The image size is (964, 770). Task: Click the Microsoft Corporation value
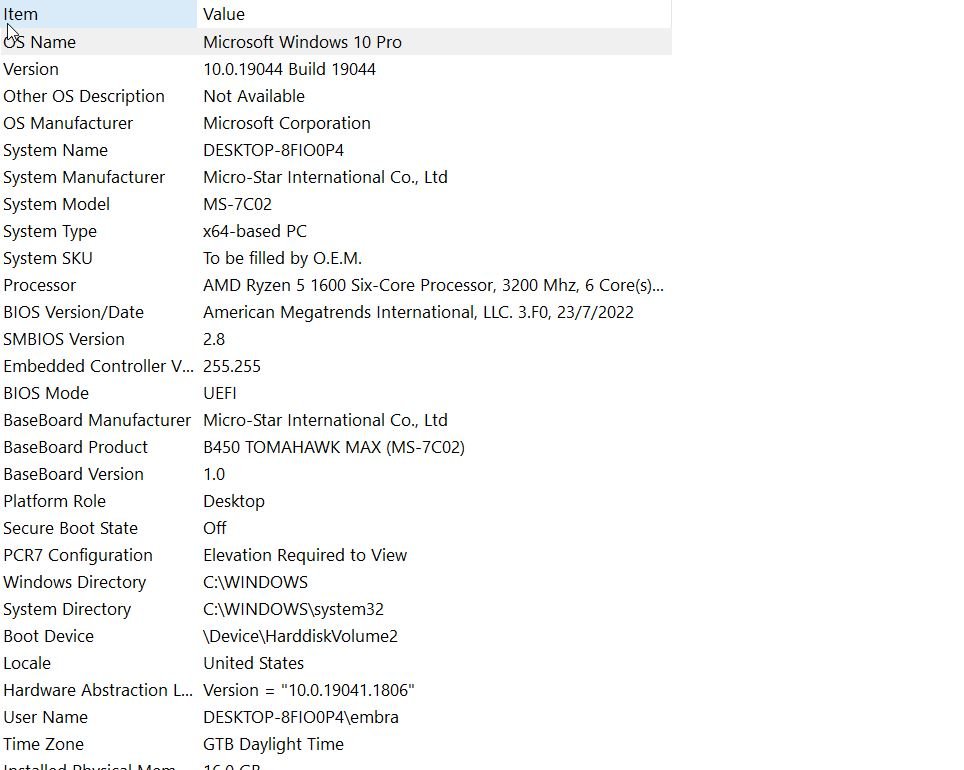coord(287,123)
